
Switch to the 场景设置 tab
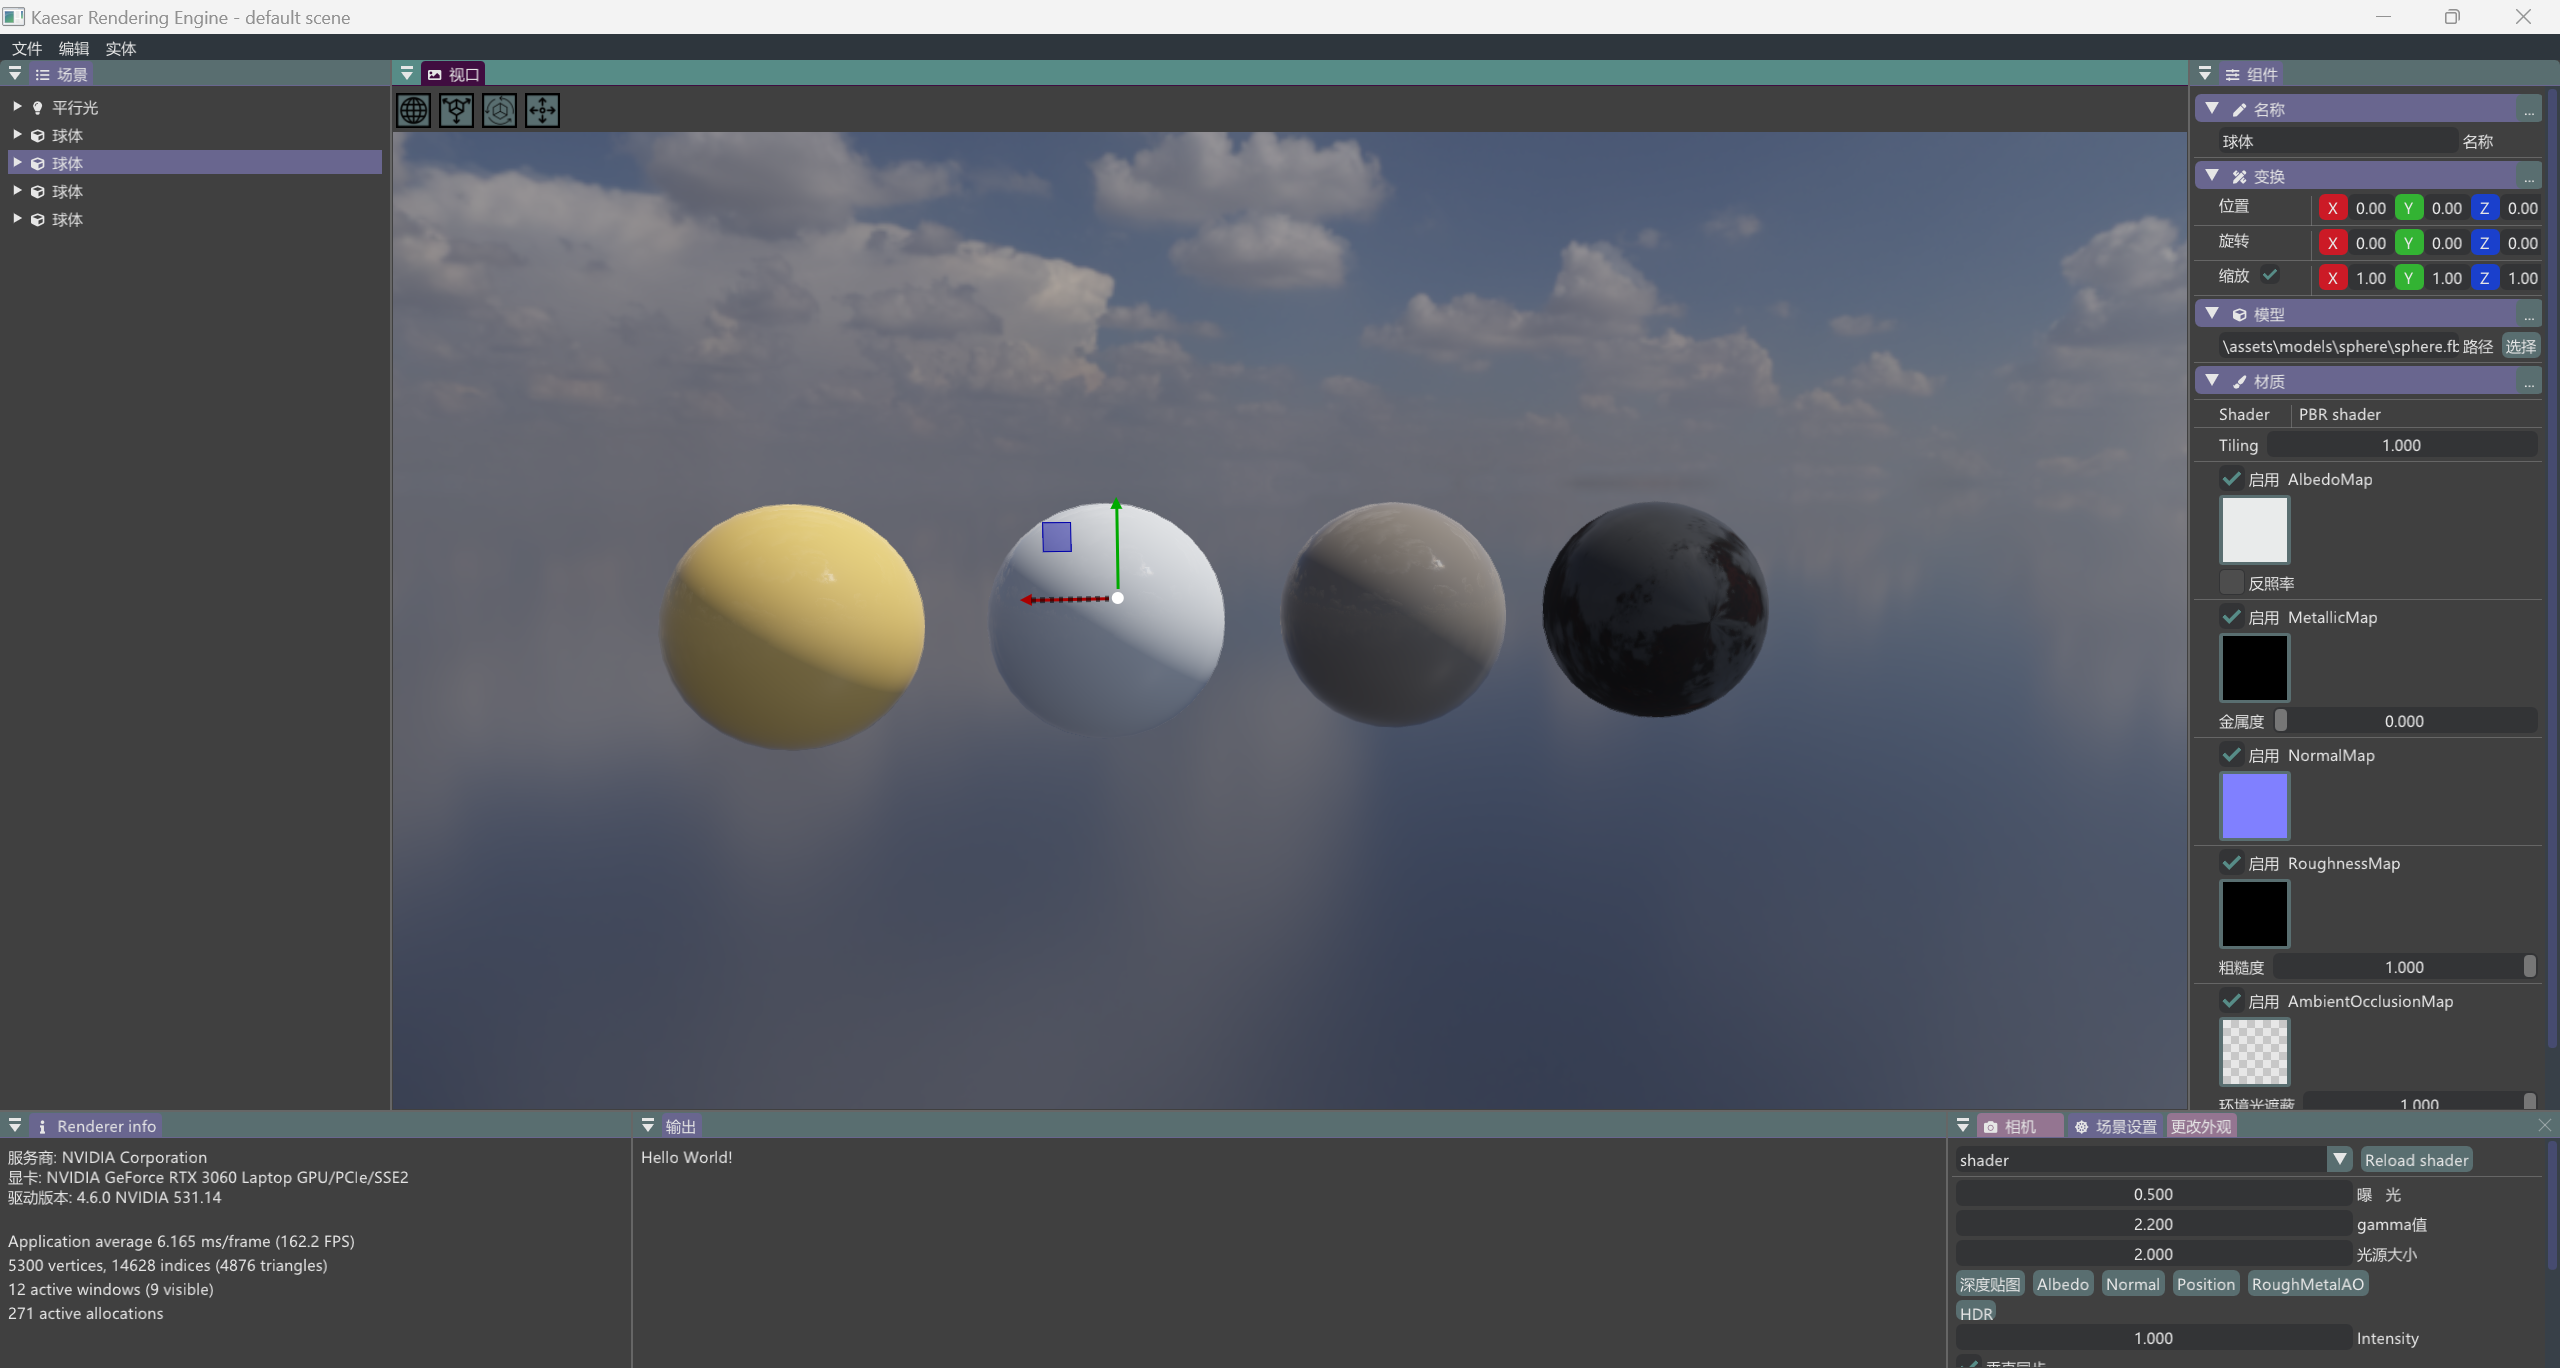[x=2115, y=1126]
